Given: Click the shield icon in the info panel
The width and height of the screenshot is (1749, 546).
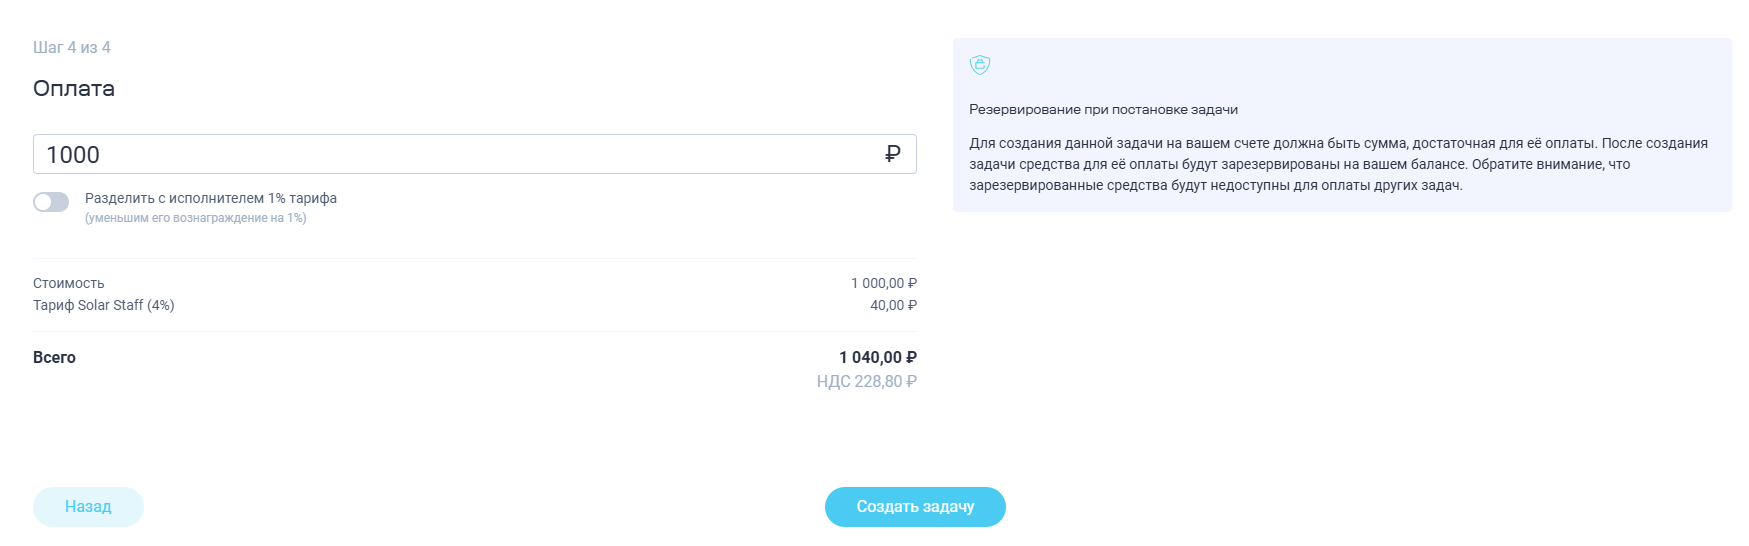Looking at the screenshot, I should pyautogui.click(x=980, y=65).
